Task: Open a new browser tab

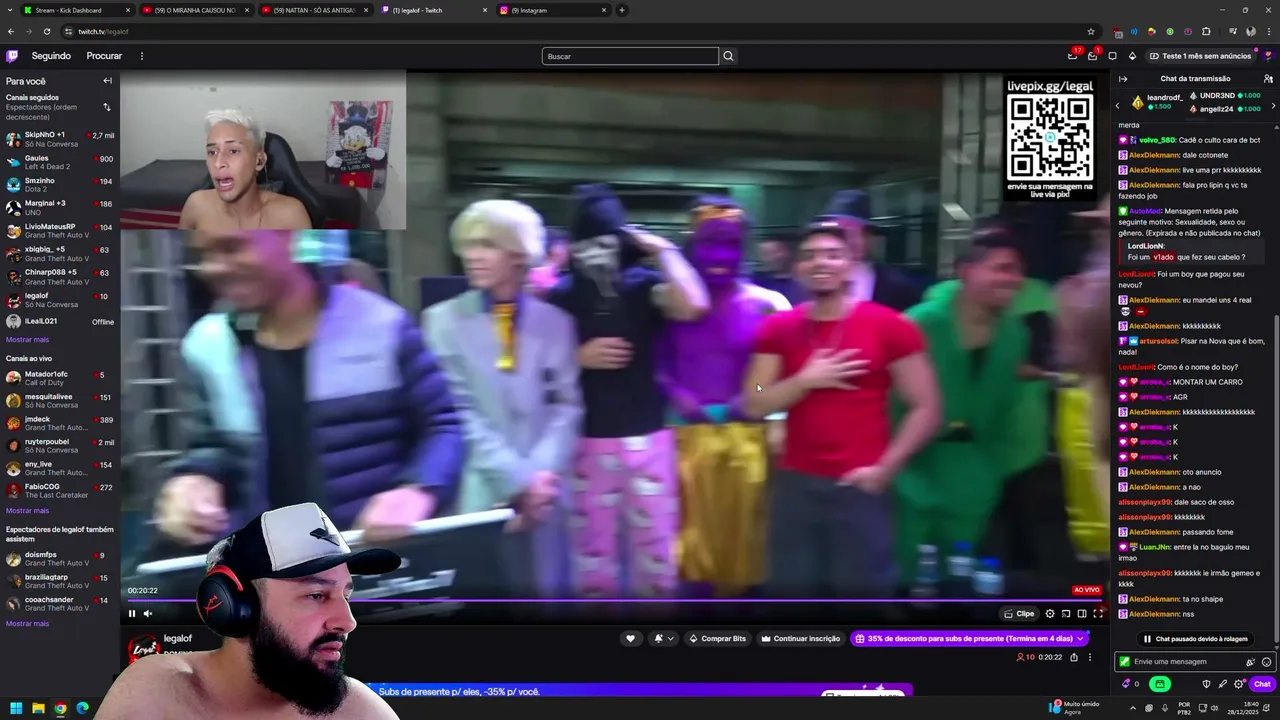Action: coord(622,10)
